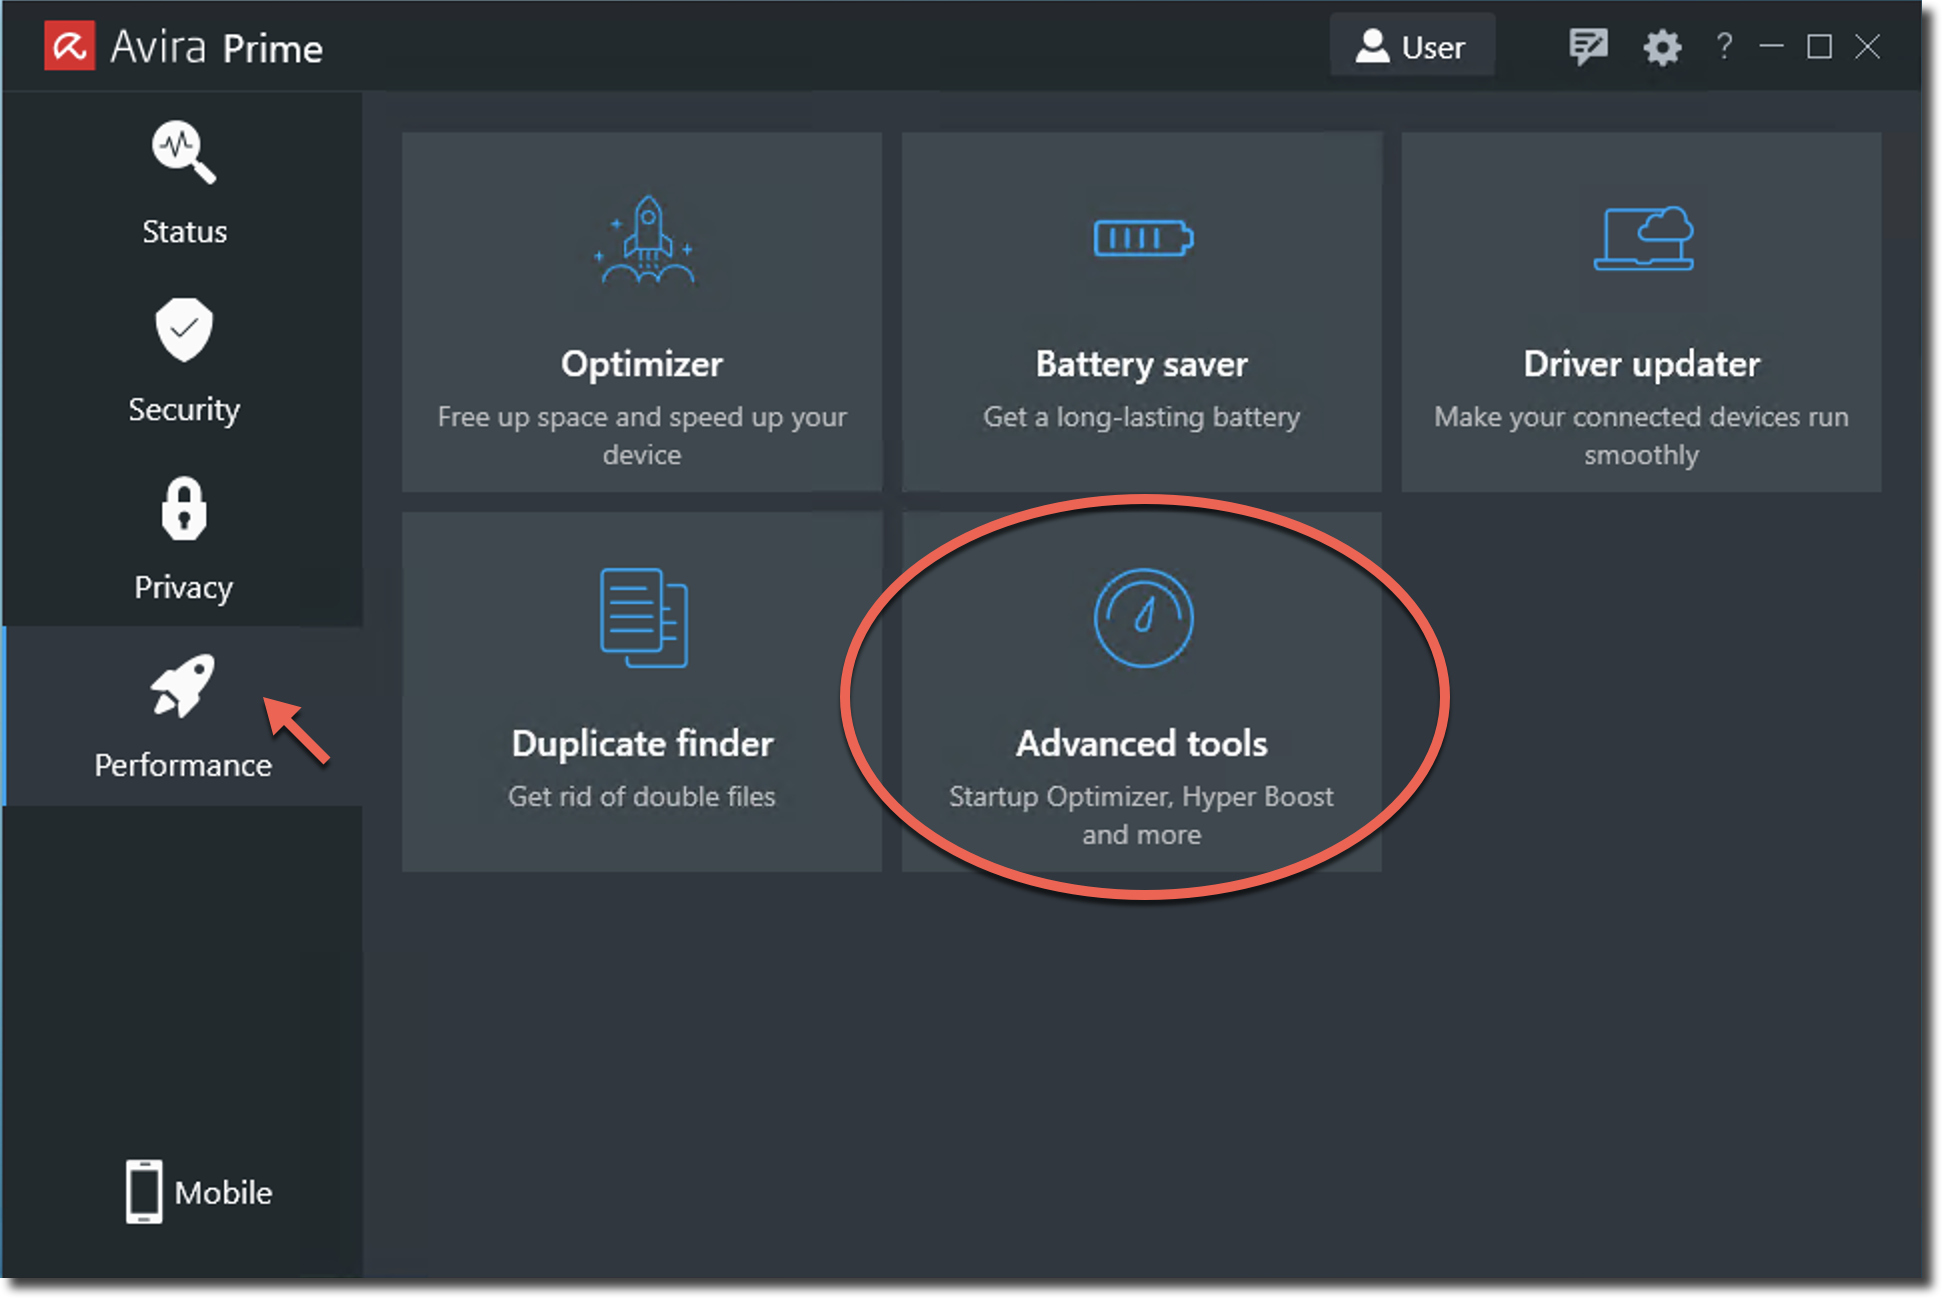Open the settings gear icon
The width and height of the screenshot is (1942, 1298).
click(x=1662, y=46)
